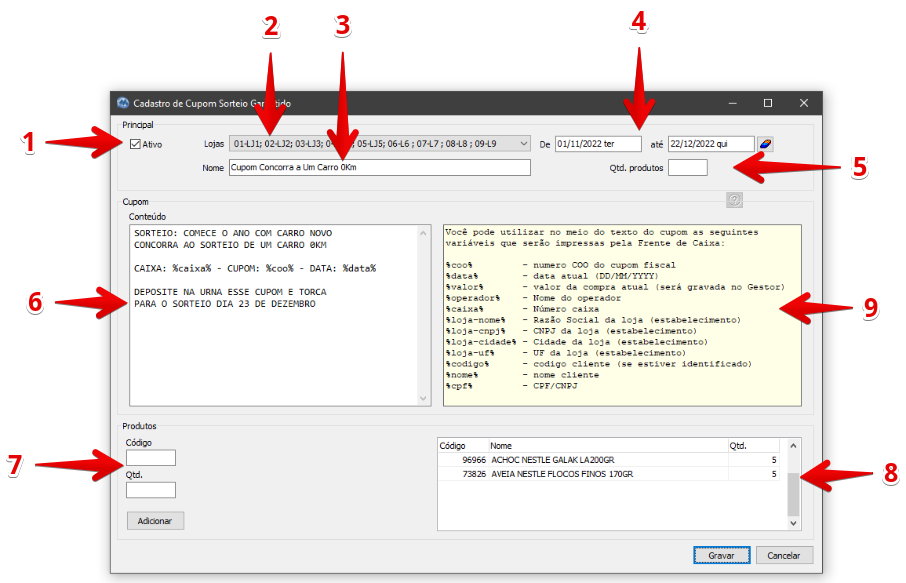Click the Nome field with coupon name
The width and height of the screenshot is (906, 583).
tap(380, 168)
